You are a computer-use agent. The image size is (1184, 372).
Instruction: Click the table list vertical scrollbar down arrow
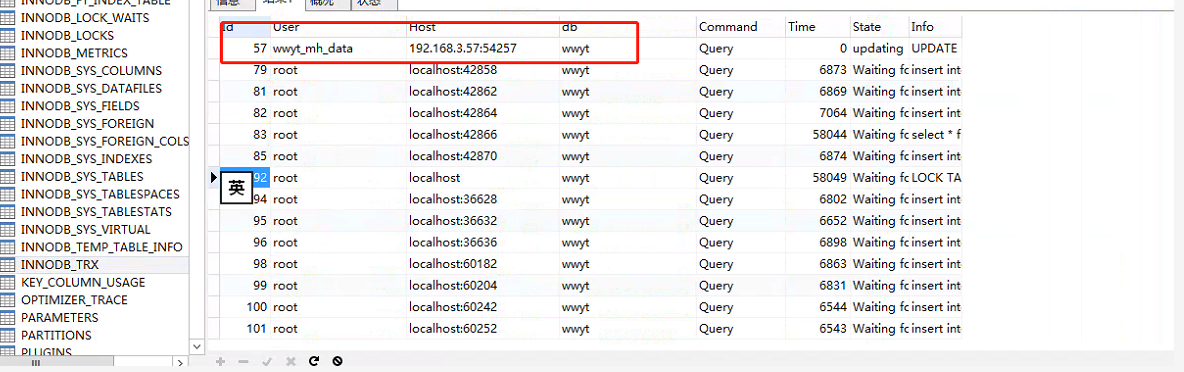(x=196, y=346)
